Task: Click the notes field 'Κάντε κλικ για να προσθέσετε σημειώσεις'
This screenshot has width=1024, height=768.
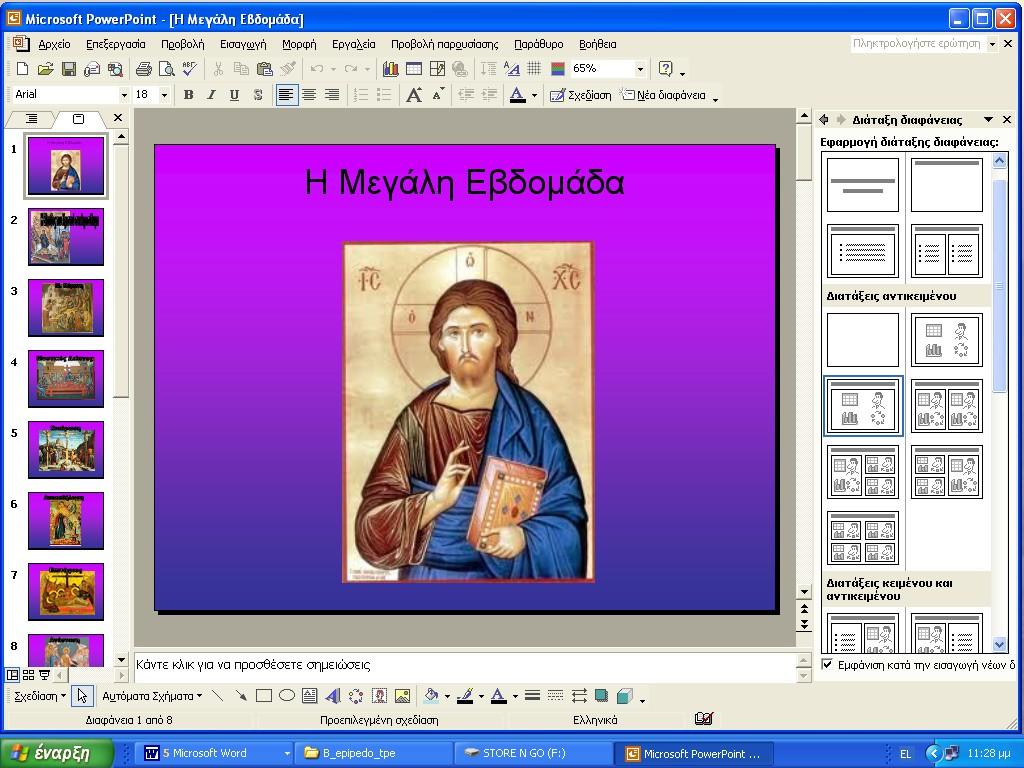Action: coord(465,665)
